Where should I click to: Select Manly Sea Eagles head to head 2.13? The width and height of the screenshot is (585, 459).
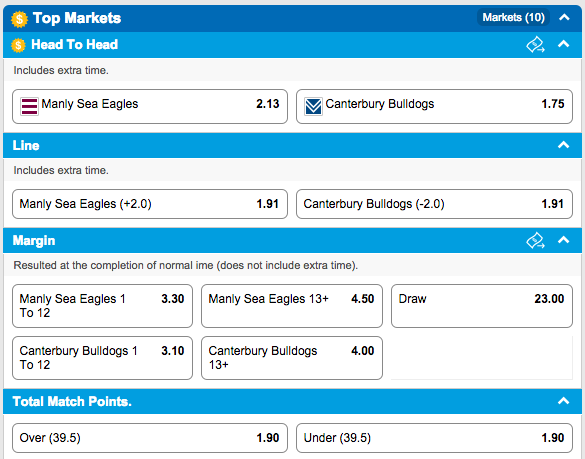pos(150,106)
